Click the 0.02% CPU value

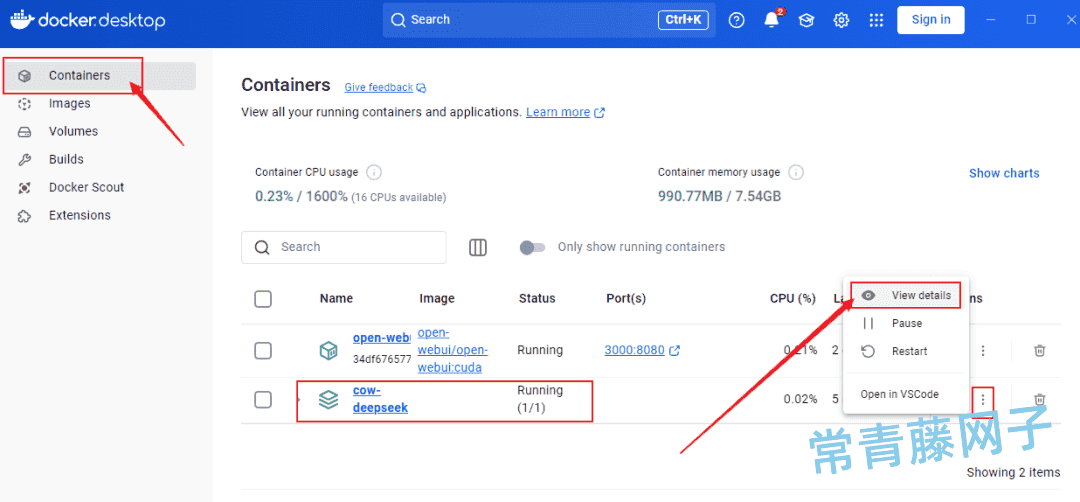click(x=801, y=399)
